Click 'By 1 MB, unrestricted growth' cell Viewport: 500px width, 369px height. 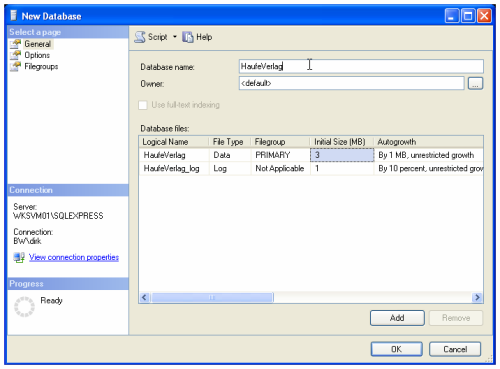click(429, 155)
